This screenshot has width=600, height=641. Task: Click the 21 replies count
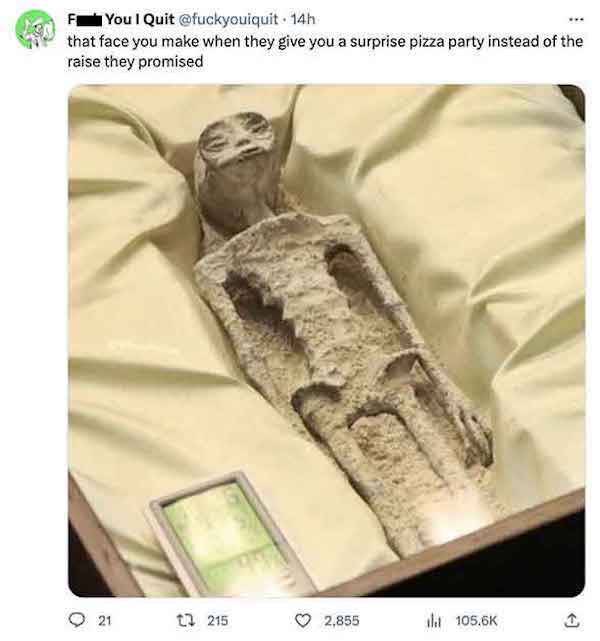click(x=105, y=621)
